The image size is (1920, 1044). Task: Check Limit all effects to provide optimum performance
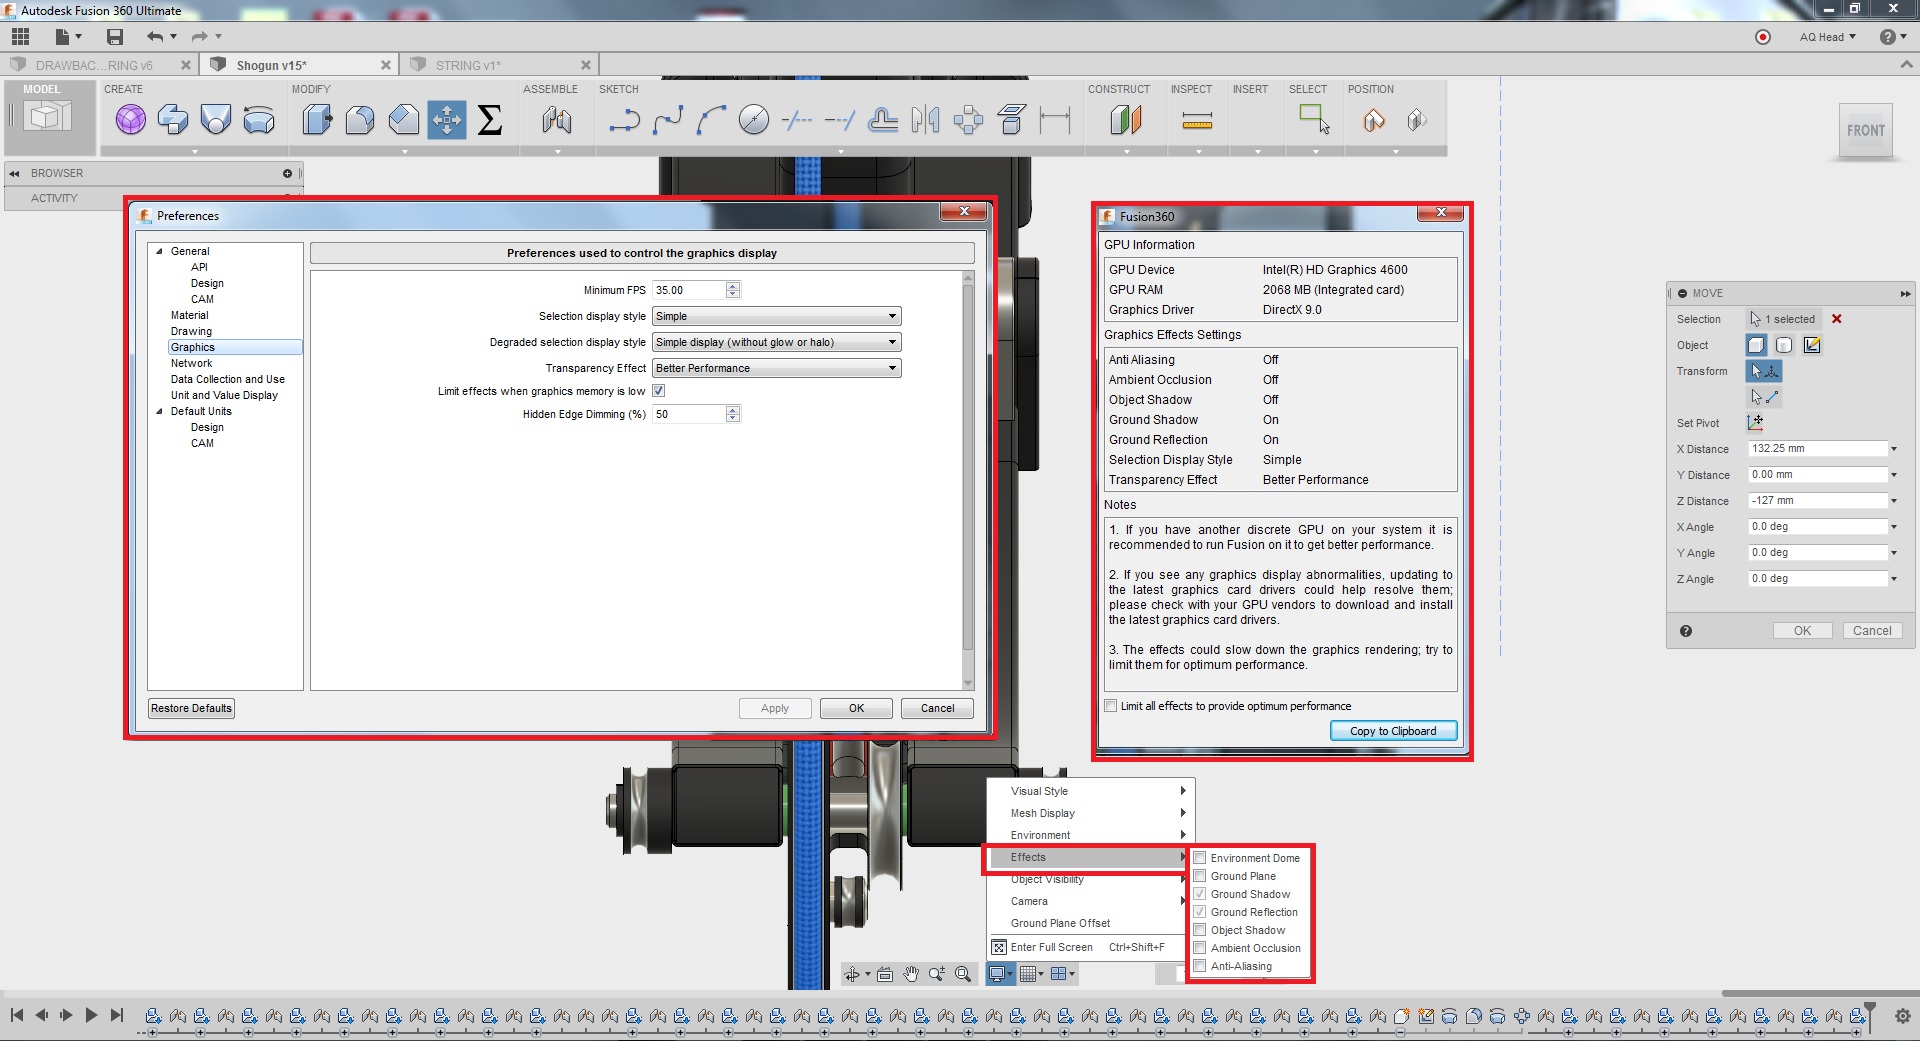pos(1111,706)
